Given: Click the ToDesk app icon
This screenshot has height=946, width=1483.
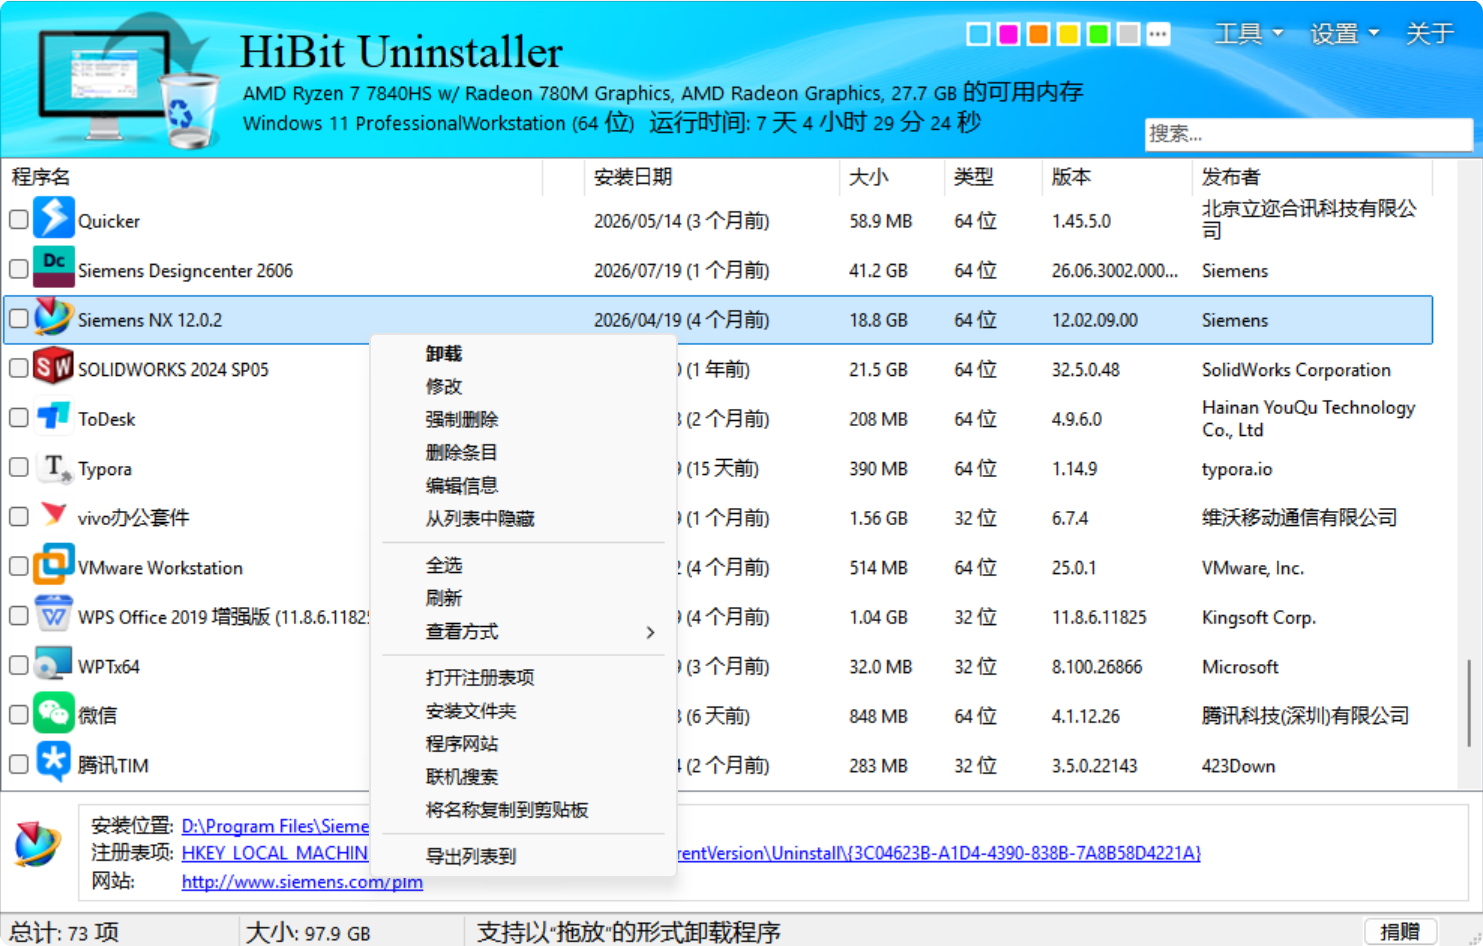Looking at the screenshot, I should (x=54, y=416).
